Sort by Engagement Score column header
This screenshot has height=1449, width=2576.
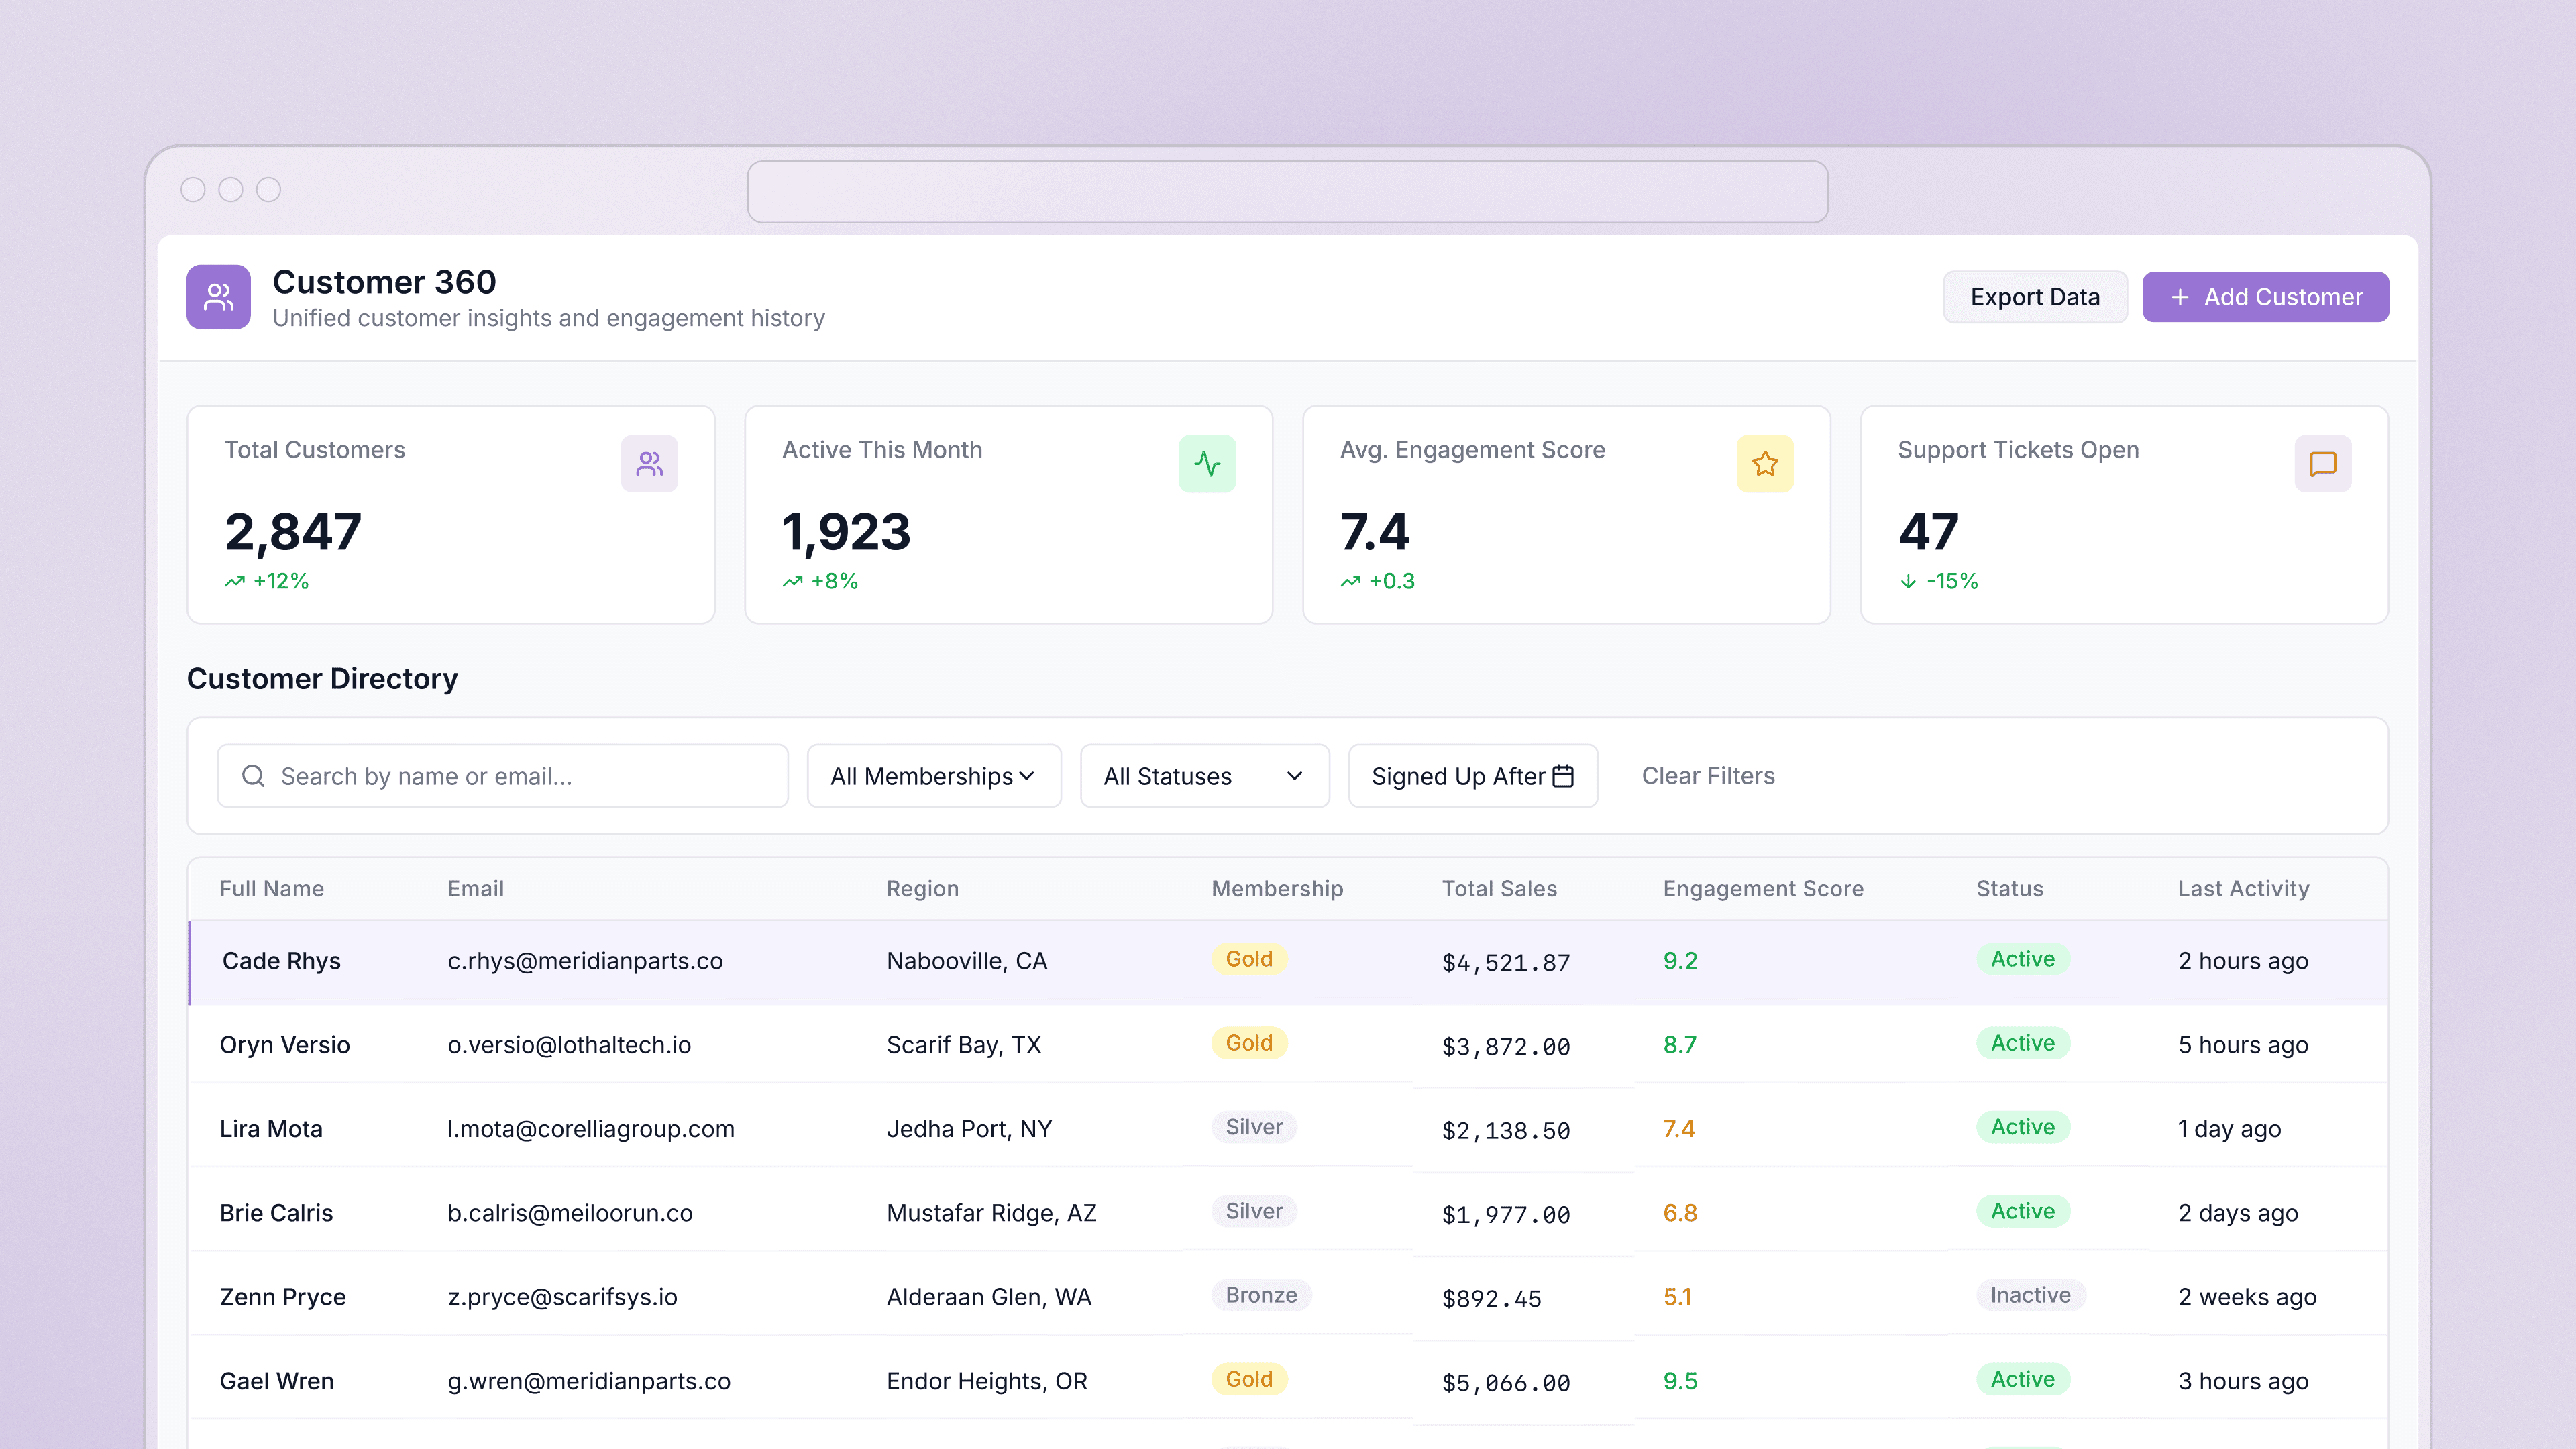point(1763,889)
